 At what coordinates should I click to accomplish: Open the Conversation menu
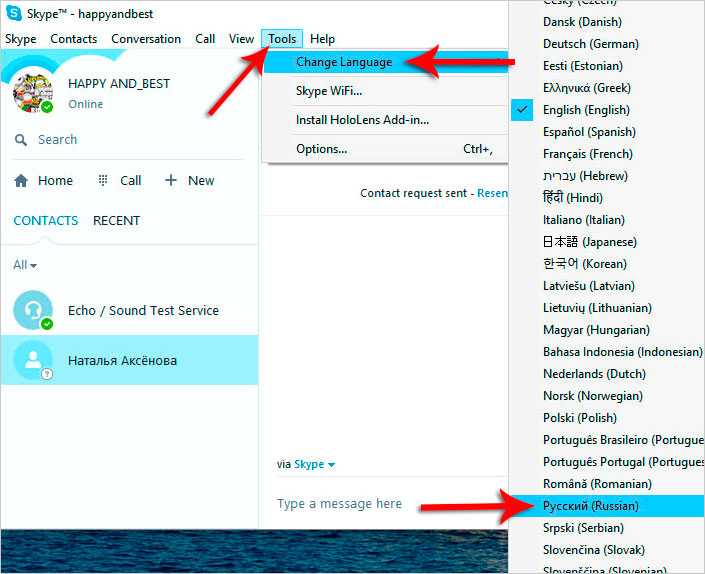coord(146,39)
